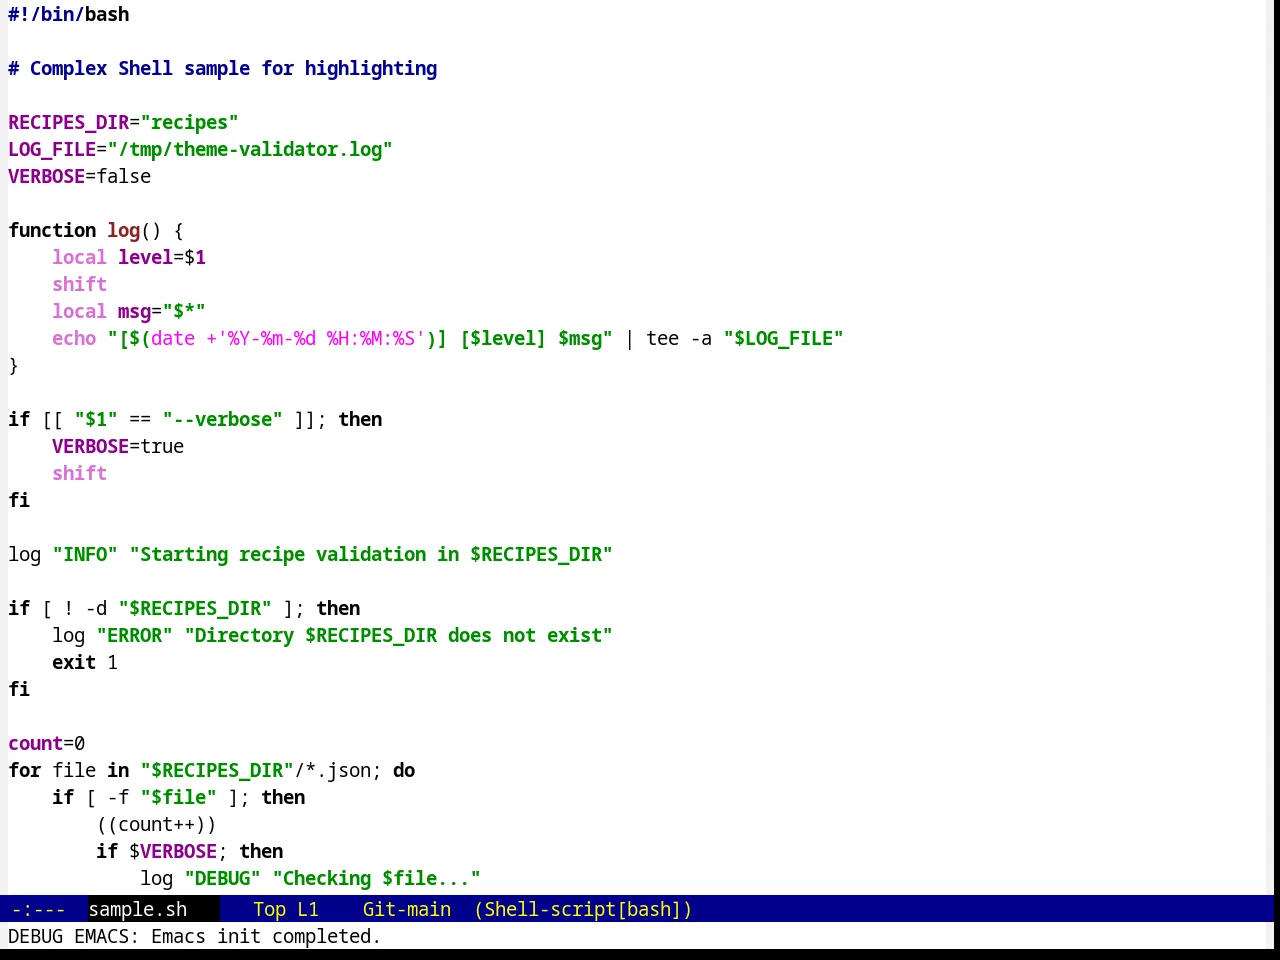The width and height of the screenshot is (1280, 960).
Task: Click the "$file" string in the -f test
Action: pos(179,797)
